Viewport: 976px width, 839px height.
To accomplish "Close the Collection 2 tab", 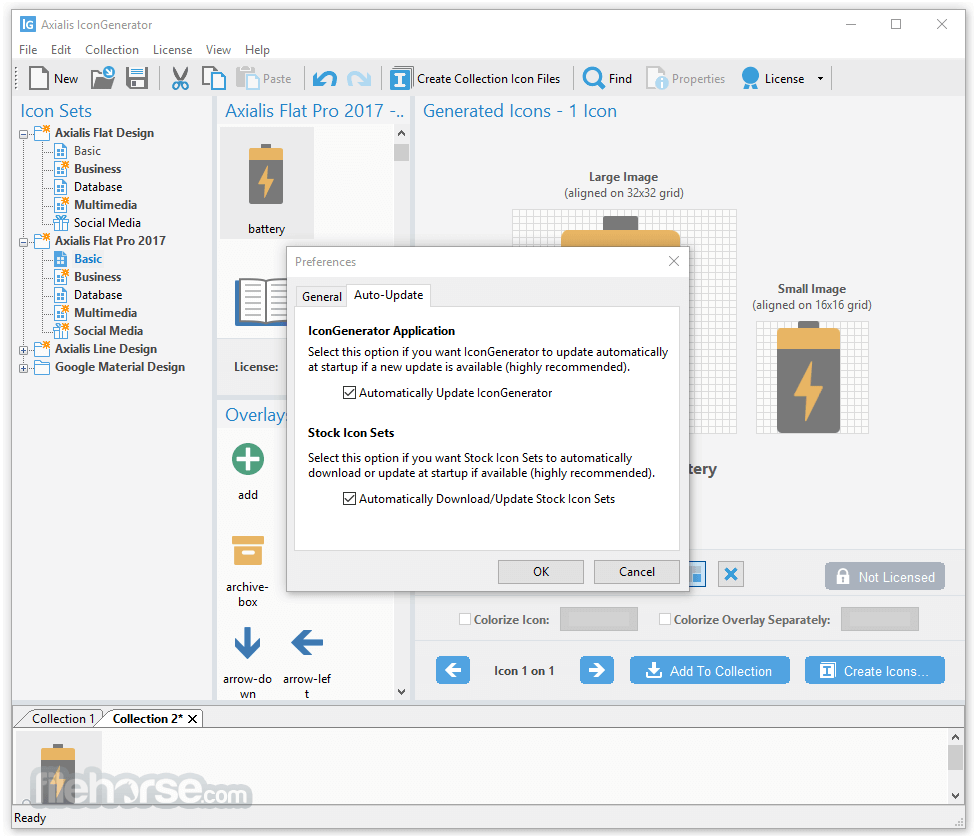I will coord(193,719).
